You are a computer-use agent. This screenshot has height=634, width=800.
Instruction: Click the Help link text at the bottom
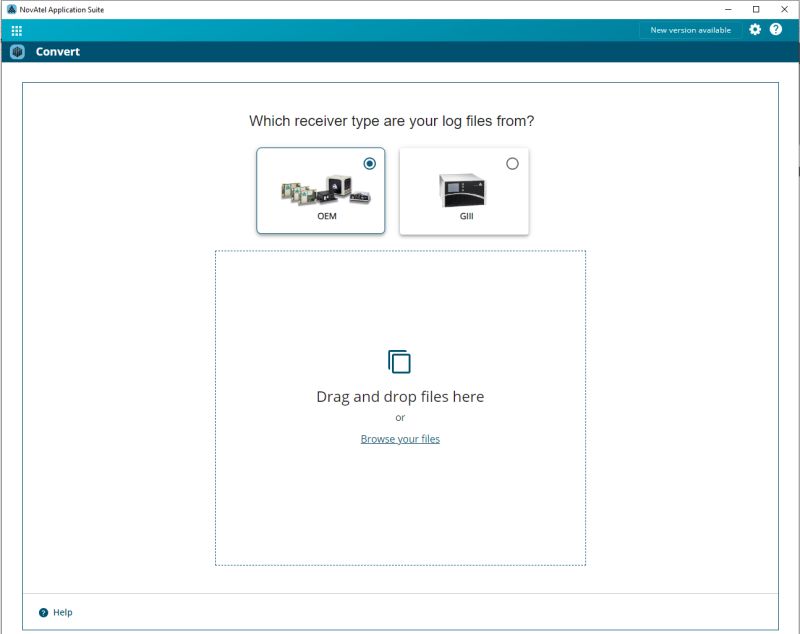click(x=63, y=612)
